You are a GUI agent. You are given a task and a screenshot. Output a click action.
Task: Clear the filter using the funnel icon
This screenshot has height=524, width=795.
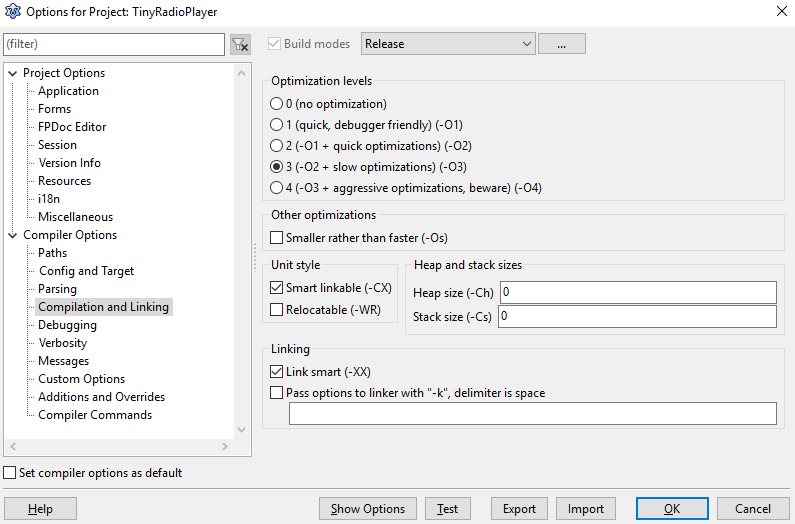point(240,45)
